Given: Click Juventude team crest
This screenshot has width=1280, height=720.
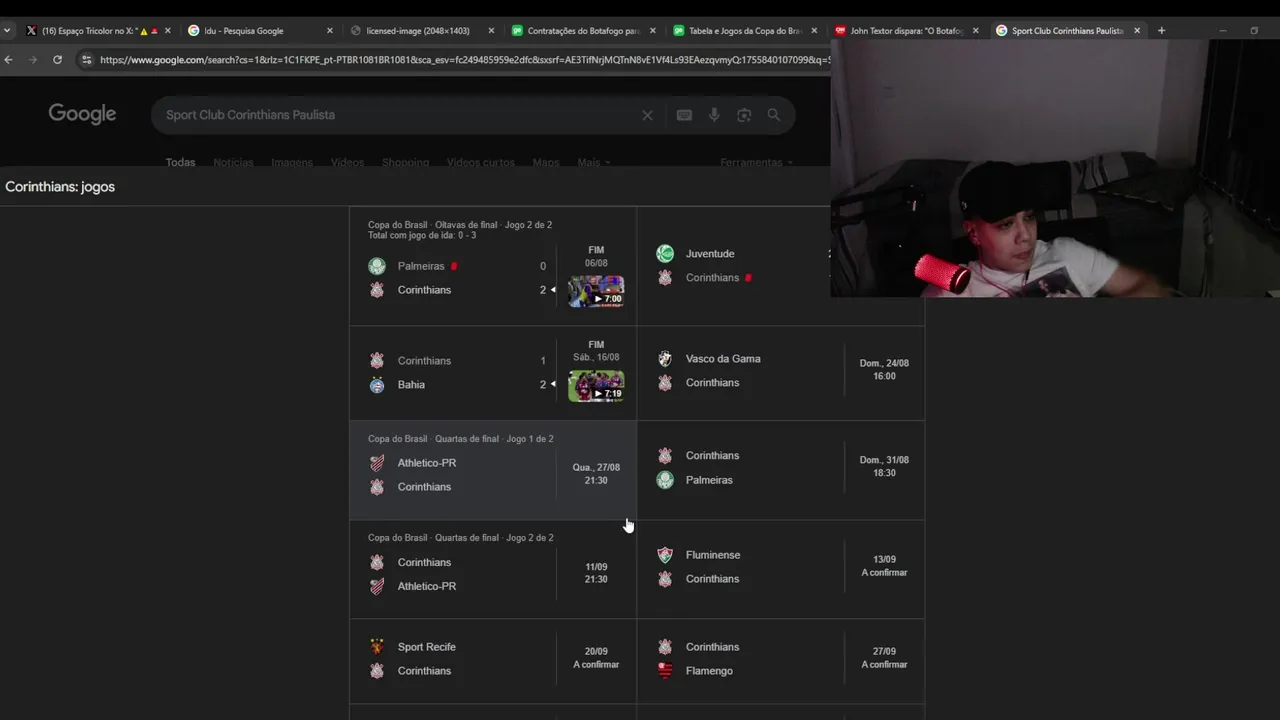Looking at the screenshot, I should tap(665, 254).
